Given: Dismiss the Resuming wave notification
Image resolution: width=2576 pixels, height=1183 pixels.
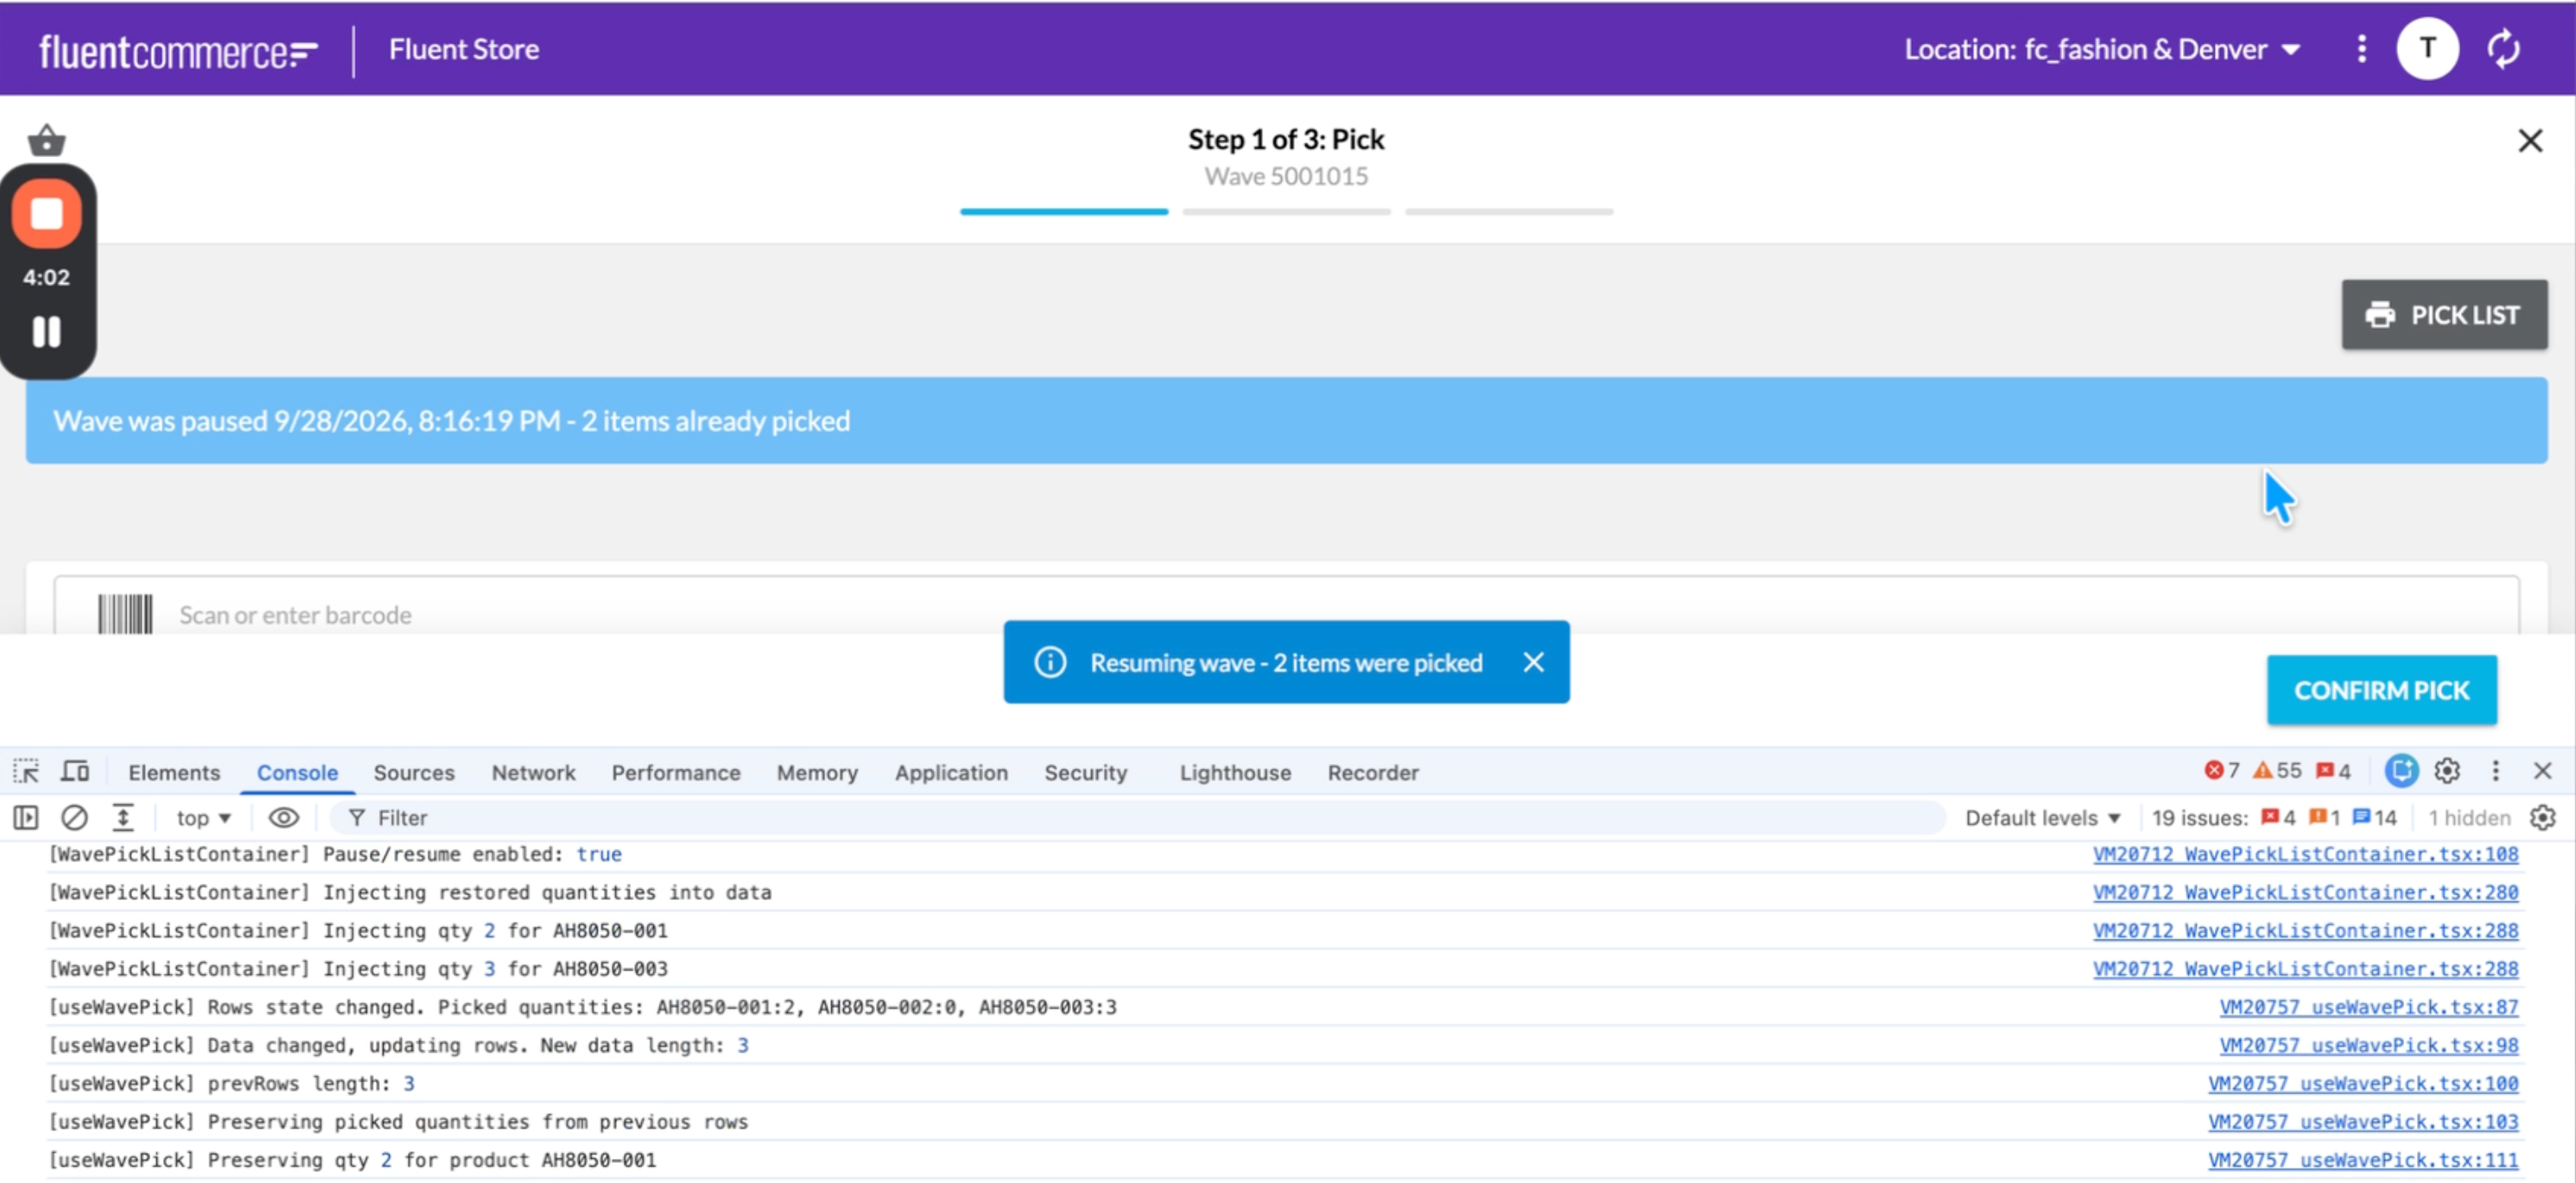Looking at the screenshot, I should click(x=1533, y=662).
